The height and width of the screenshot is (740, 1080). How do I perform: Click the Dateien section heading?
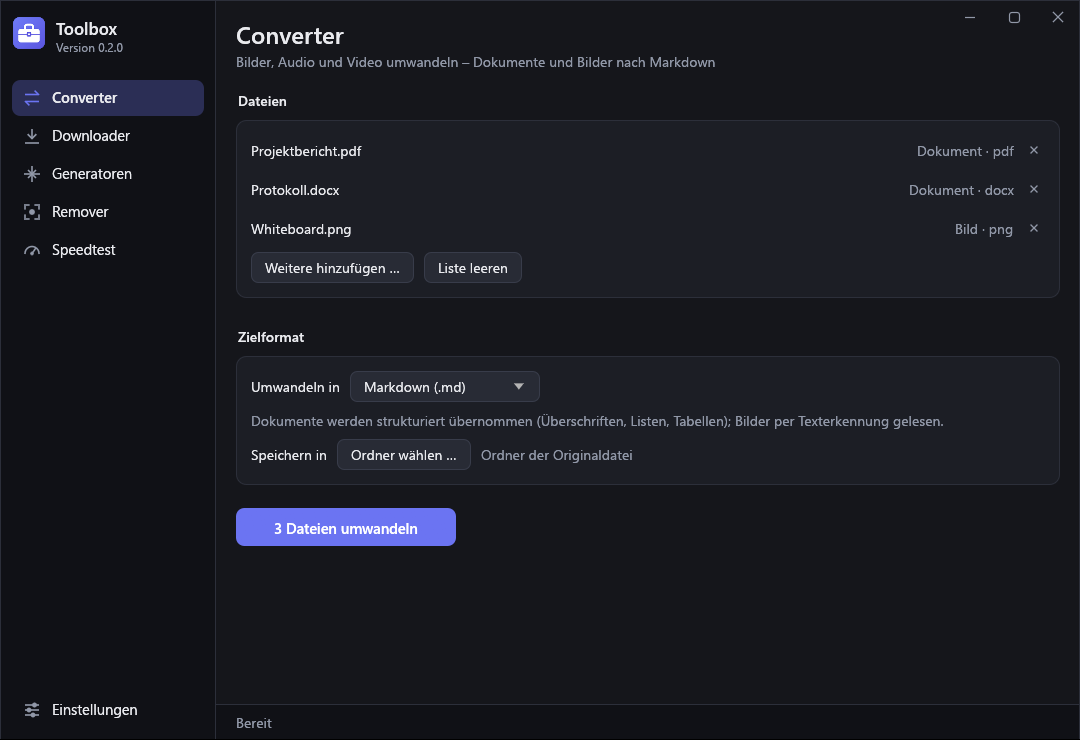[262, 101]
